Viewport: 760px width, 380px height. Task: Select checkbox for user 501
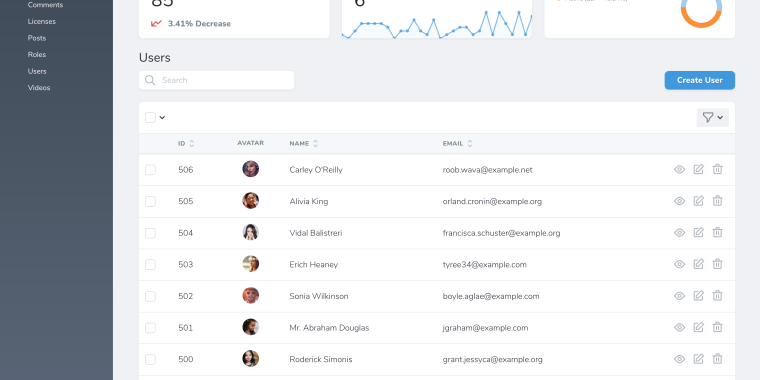tap(150, 328)
